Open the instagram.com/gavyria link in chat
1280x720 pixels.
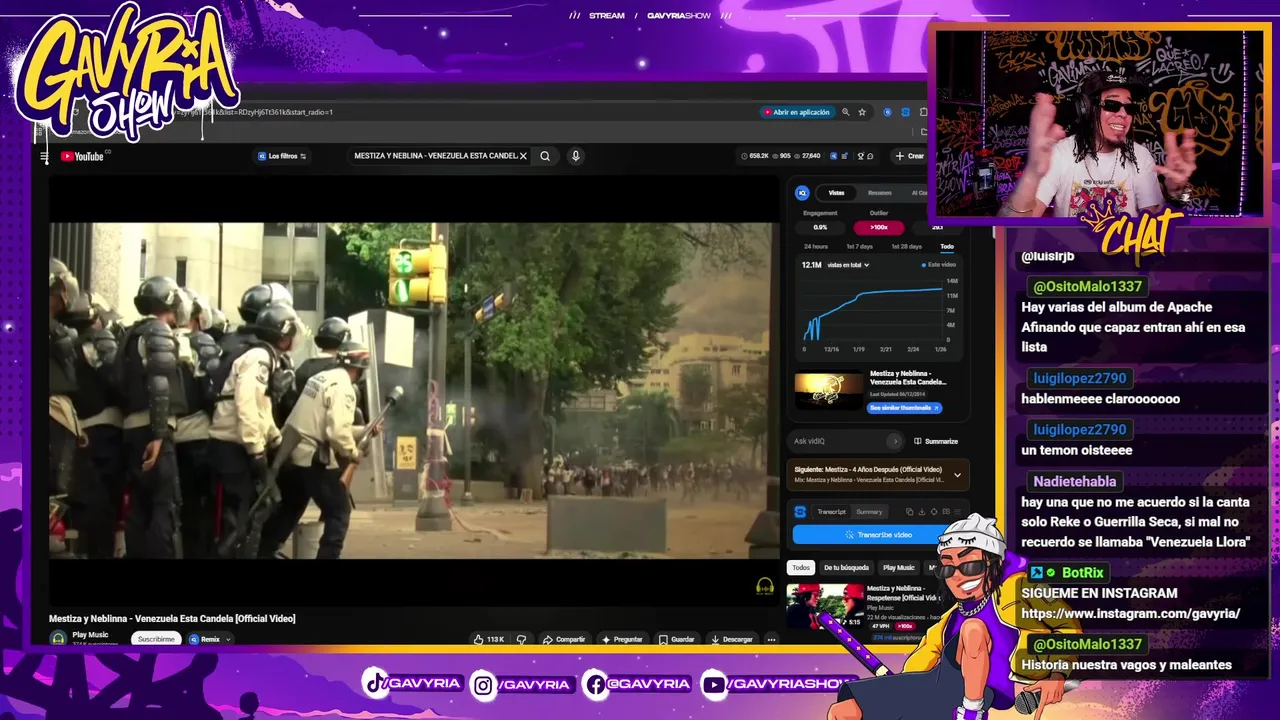(1130, 614)
